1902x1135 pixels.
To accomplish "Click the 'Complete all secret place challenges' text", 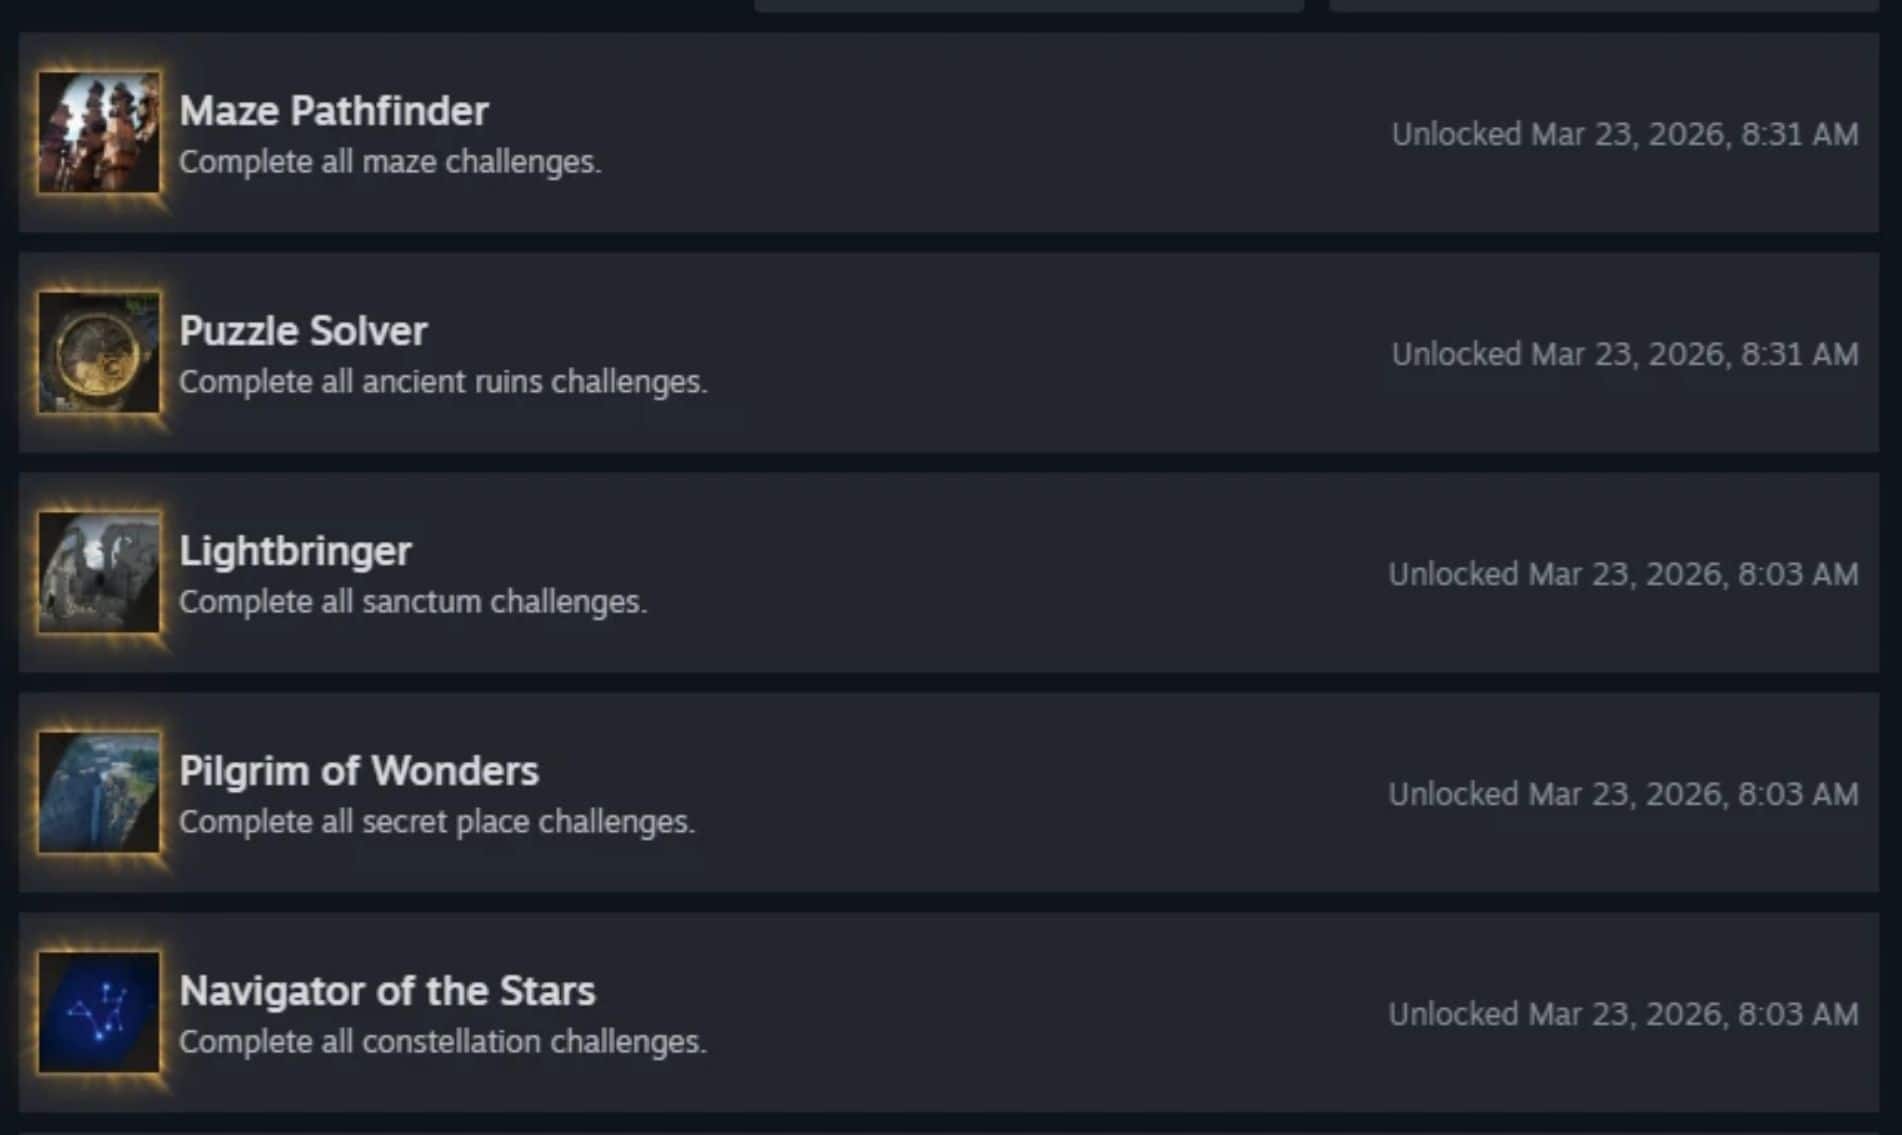I will (437, 821).
